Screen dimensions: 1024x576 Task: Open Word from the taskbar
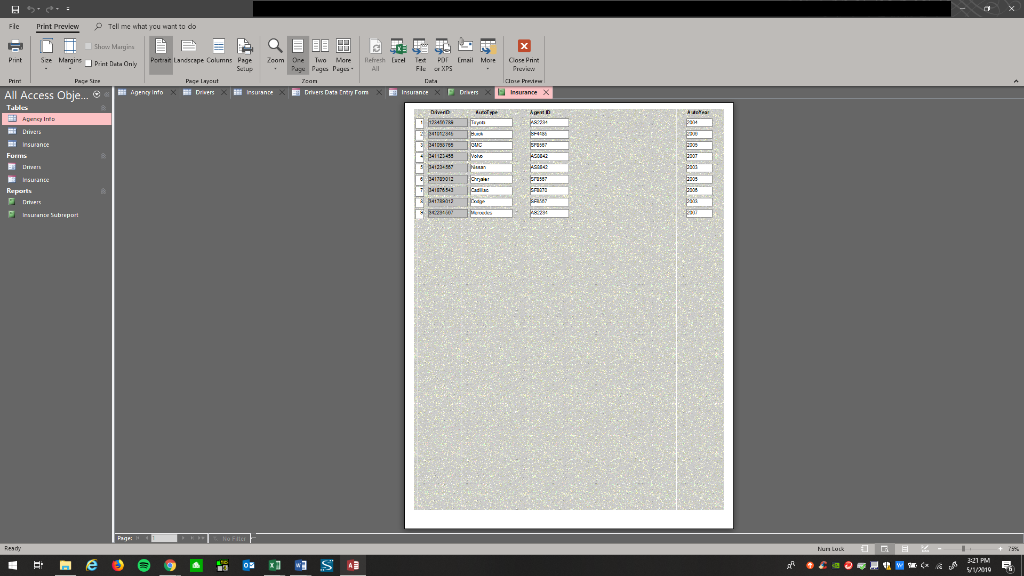point(300,566)
